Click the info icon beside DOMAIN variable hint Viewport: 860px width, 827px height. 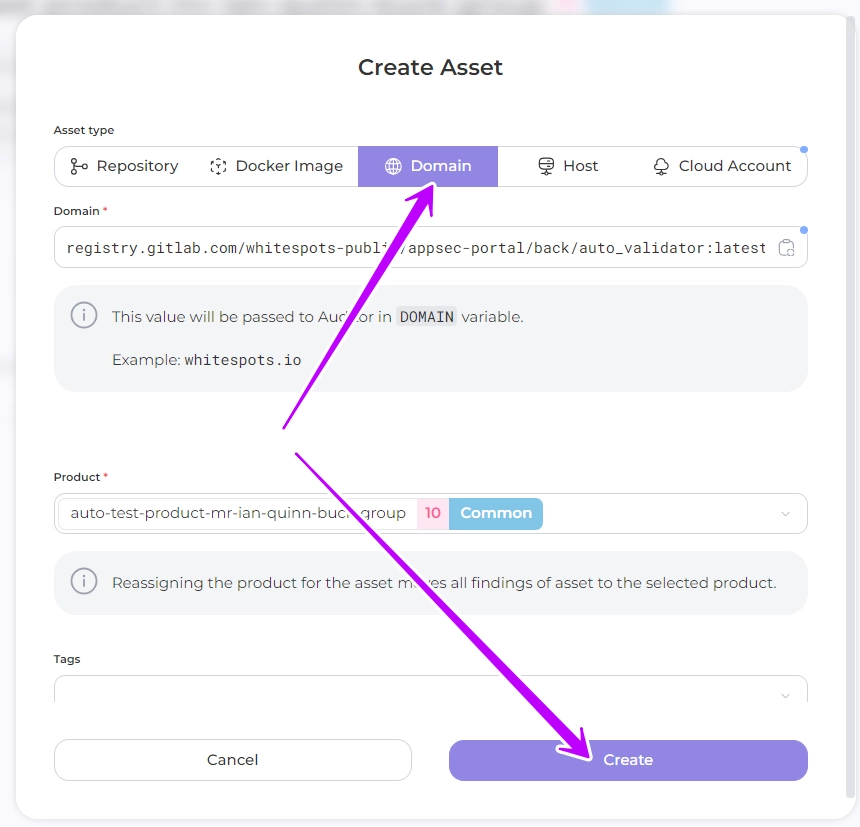pos(84,316)
